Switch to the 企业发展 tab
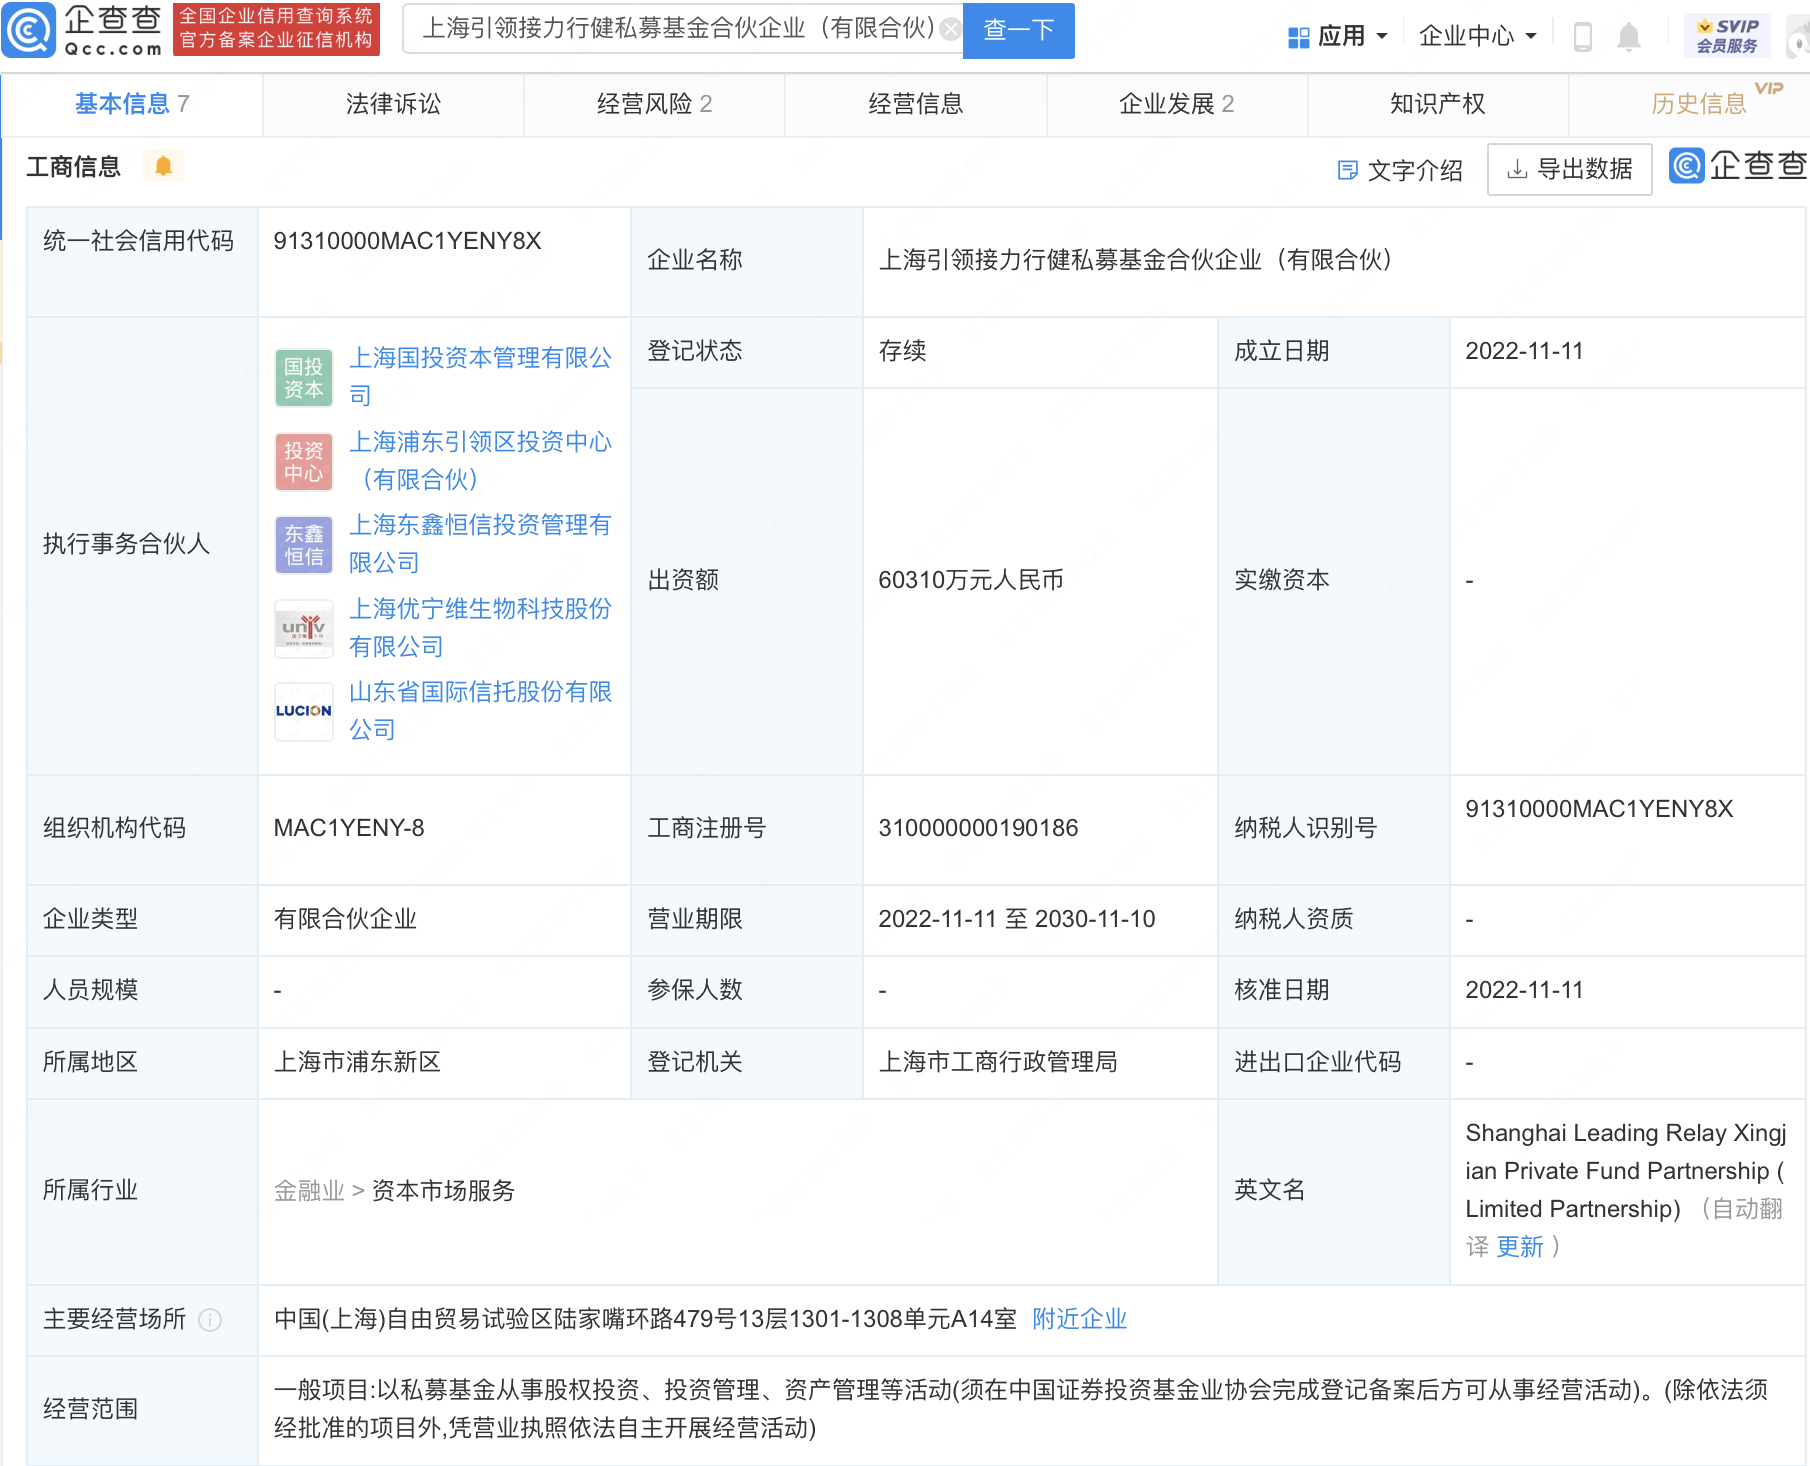 coord(1176,104)
